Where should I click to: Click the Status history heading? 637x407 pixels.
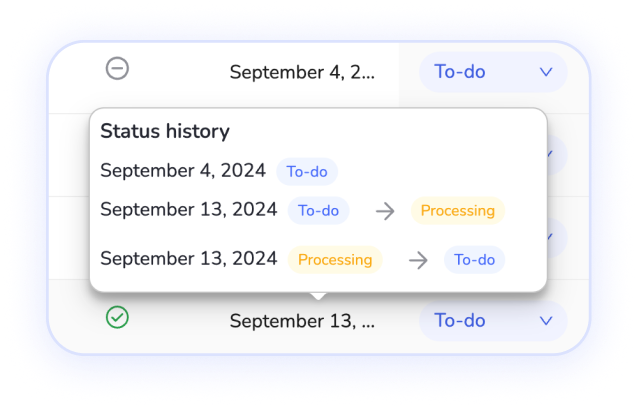(x=165, y=131)
